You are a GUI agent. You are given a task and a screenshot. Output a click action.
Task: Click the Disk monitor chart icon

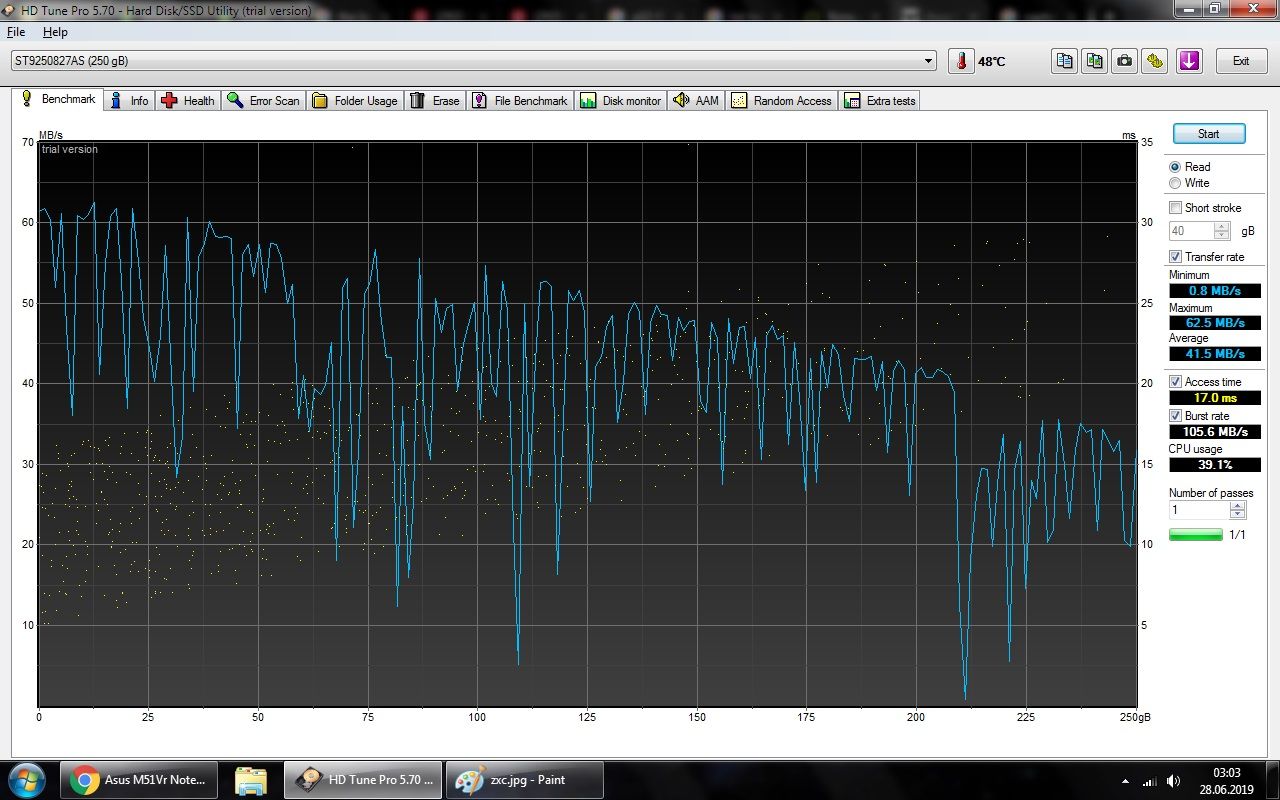click(x=588, y=100)
